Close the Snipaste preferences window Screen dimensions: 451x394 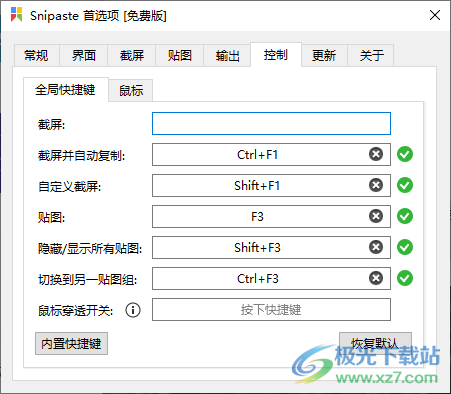435,15
